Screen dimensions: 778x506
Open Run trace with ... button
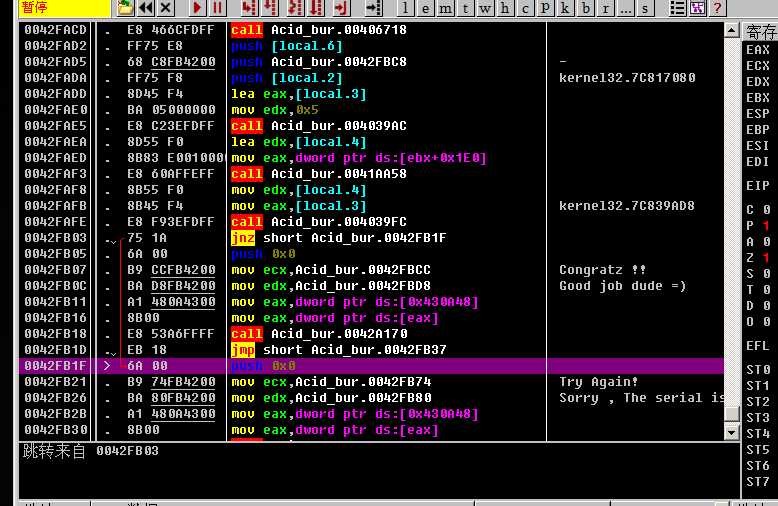tap(625, 7)
